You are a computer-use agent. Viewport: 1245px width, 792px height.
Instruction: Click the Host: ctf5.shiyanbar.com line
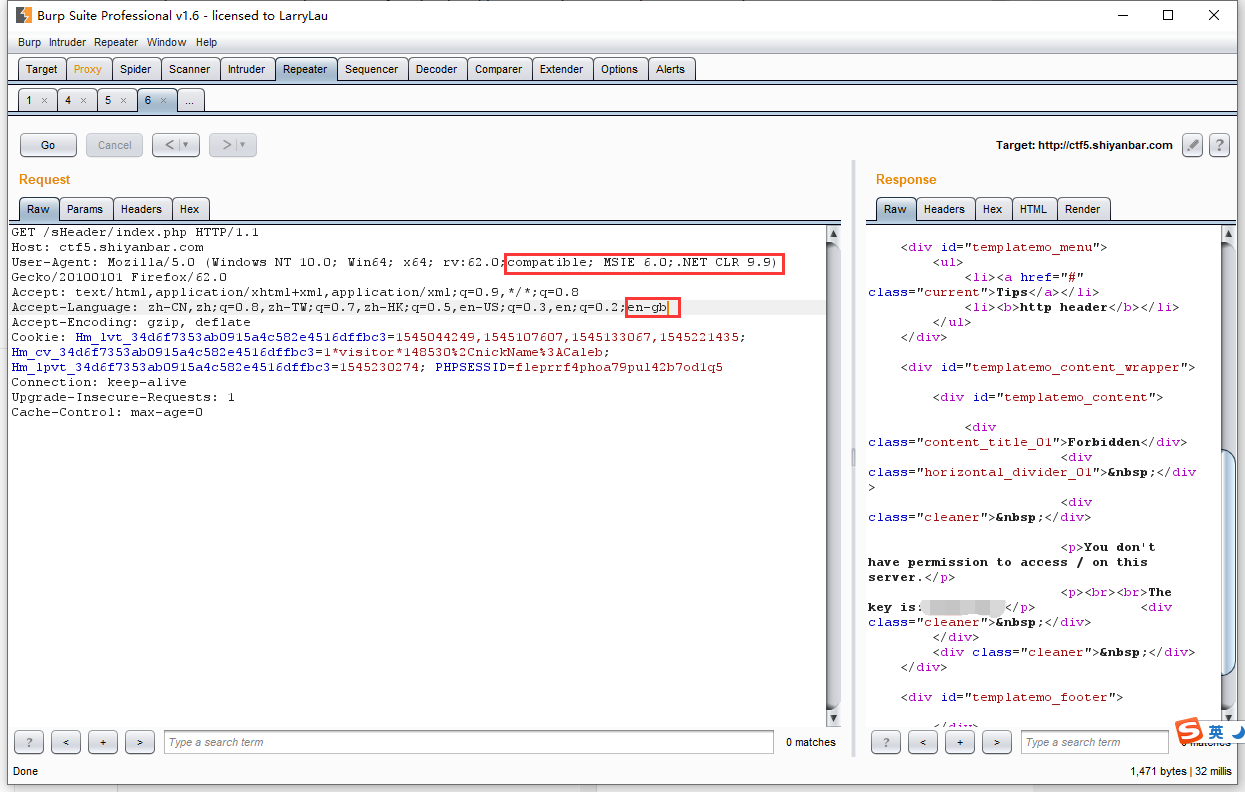pos(108,247)
